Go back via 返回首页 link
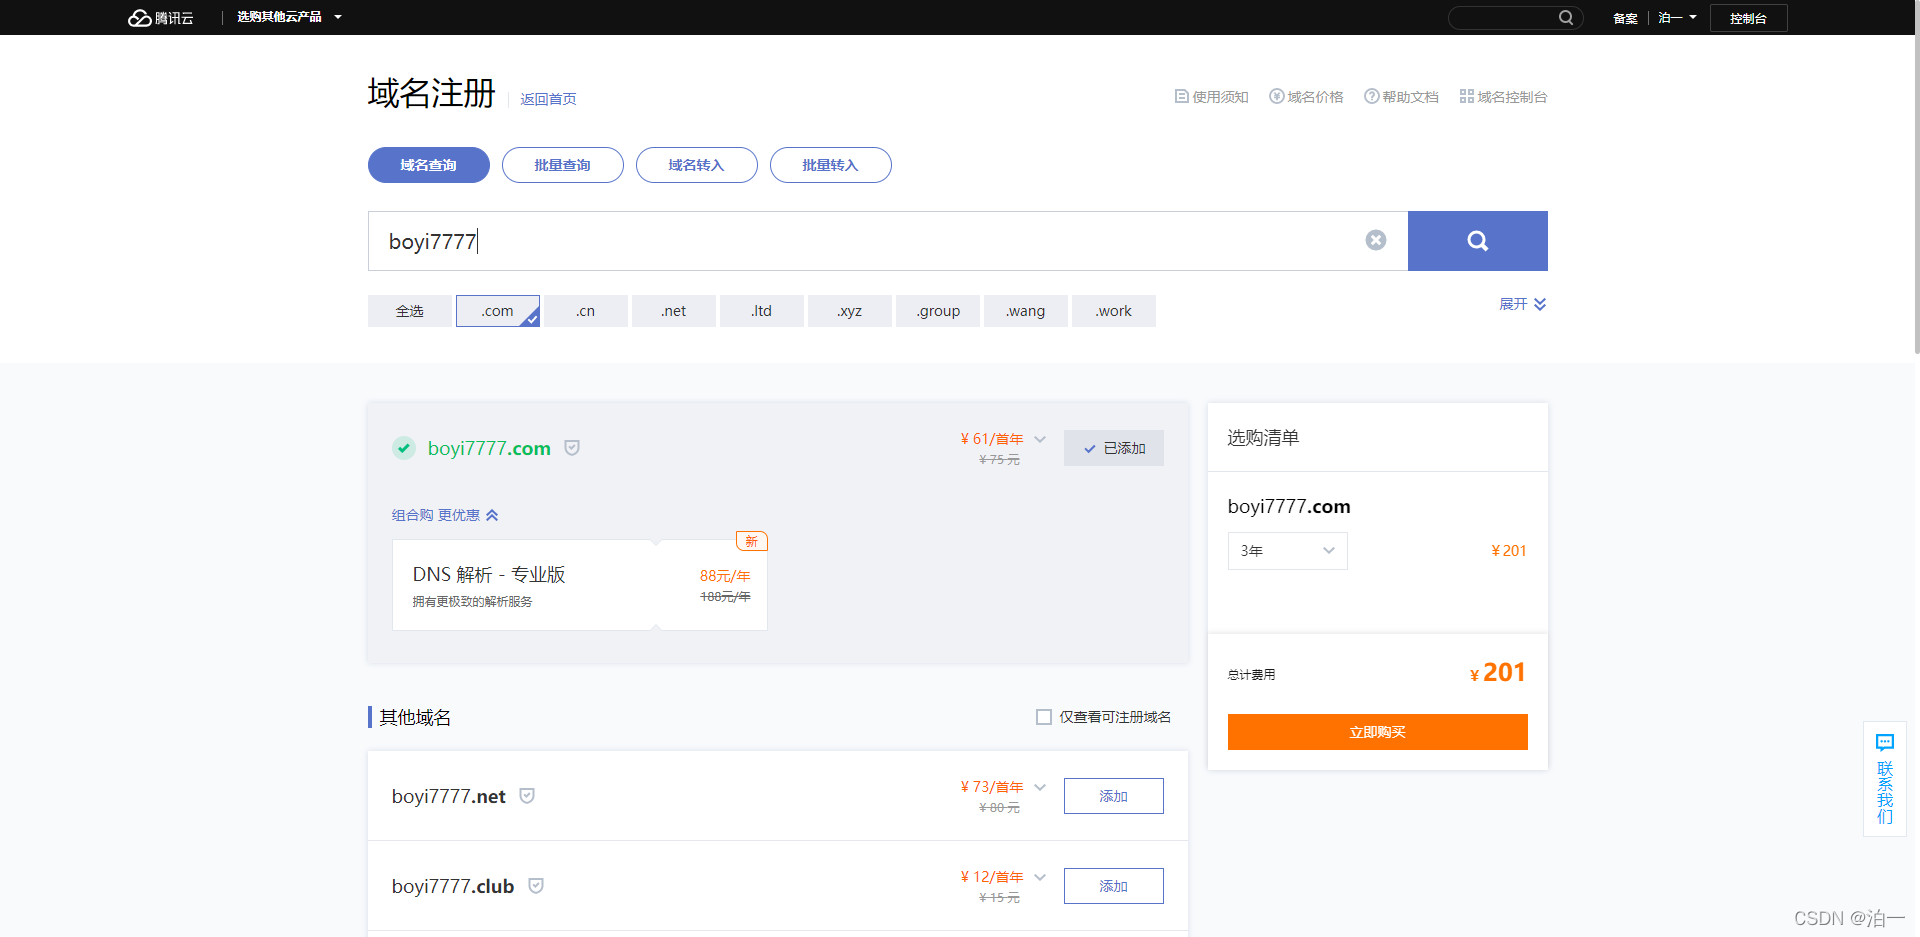 click(548, 99)
